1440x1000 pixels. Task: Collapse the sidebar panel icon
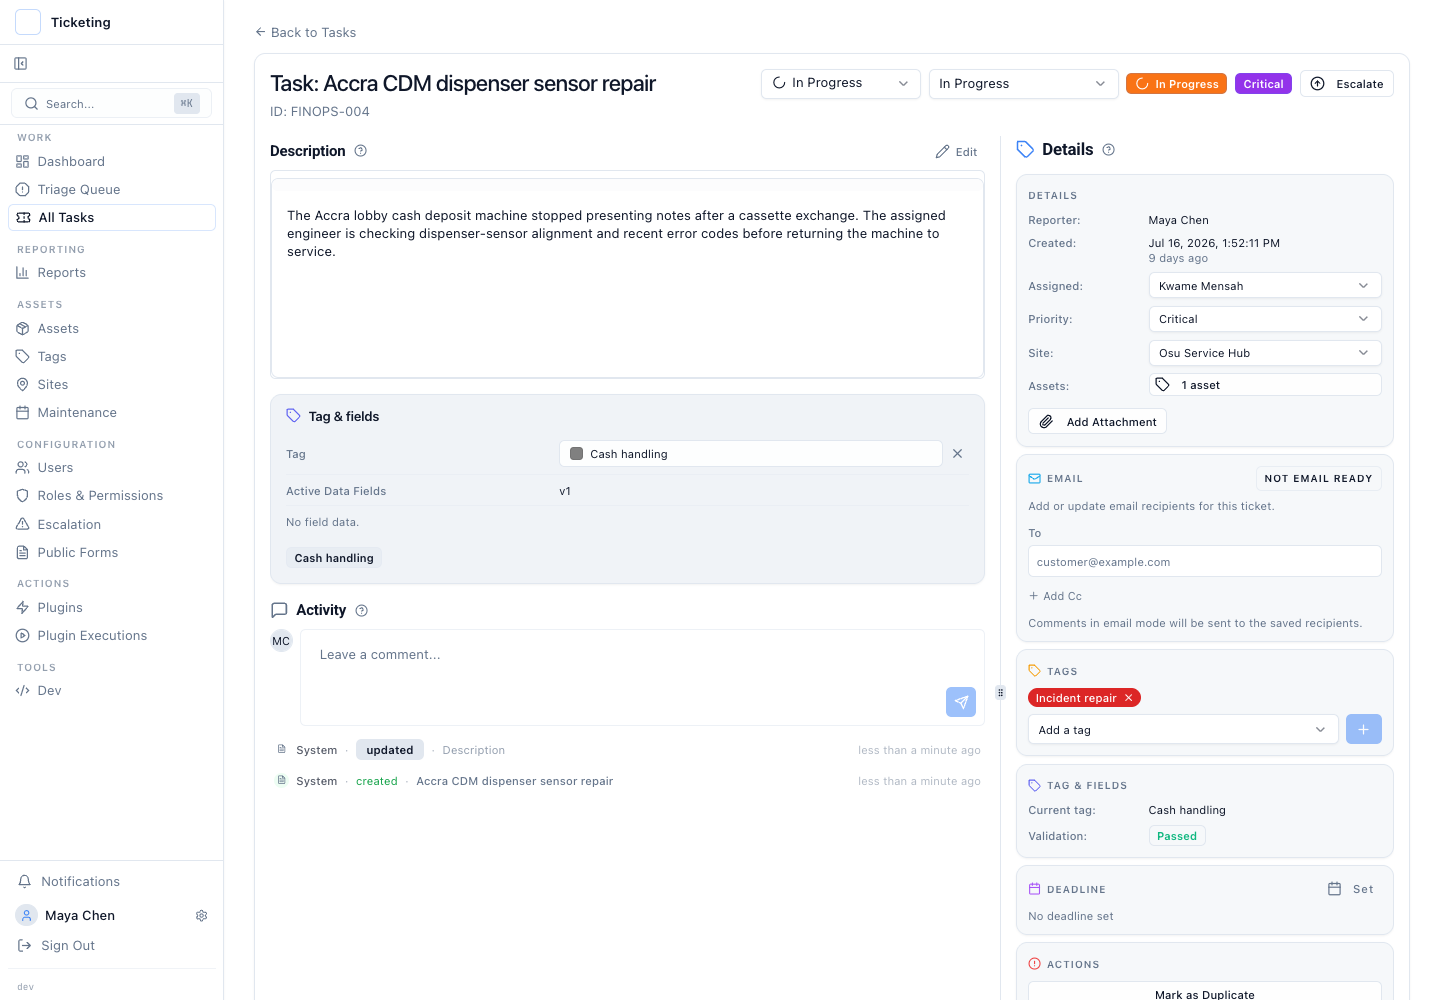[x=21, y=64]
